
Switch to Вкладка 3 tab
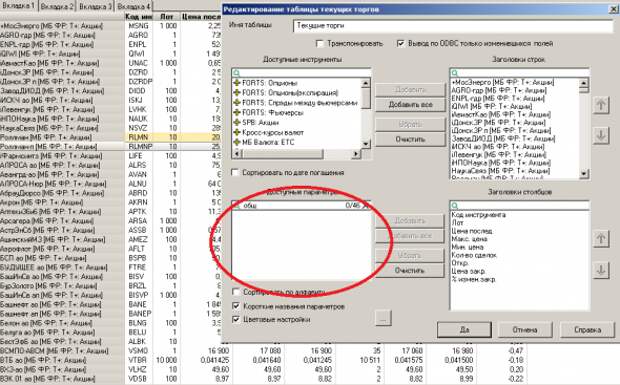click(x=95, y=6)
